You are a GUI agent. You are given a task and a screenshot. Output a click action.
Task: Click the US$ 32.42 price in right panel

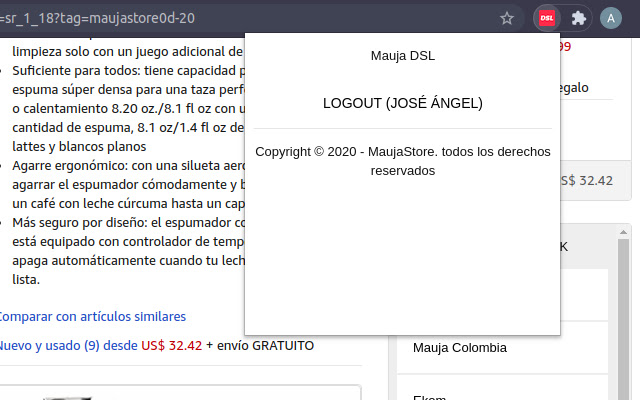(587, 181)
